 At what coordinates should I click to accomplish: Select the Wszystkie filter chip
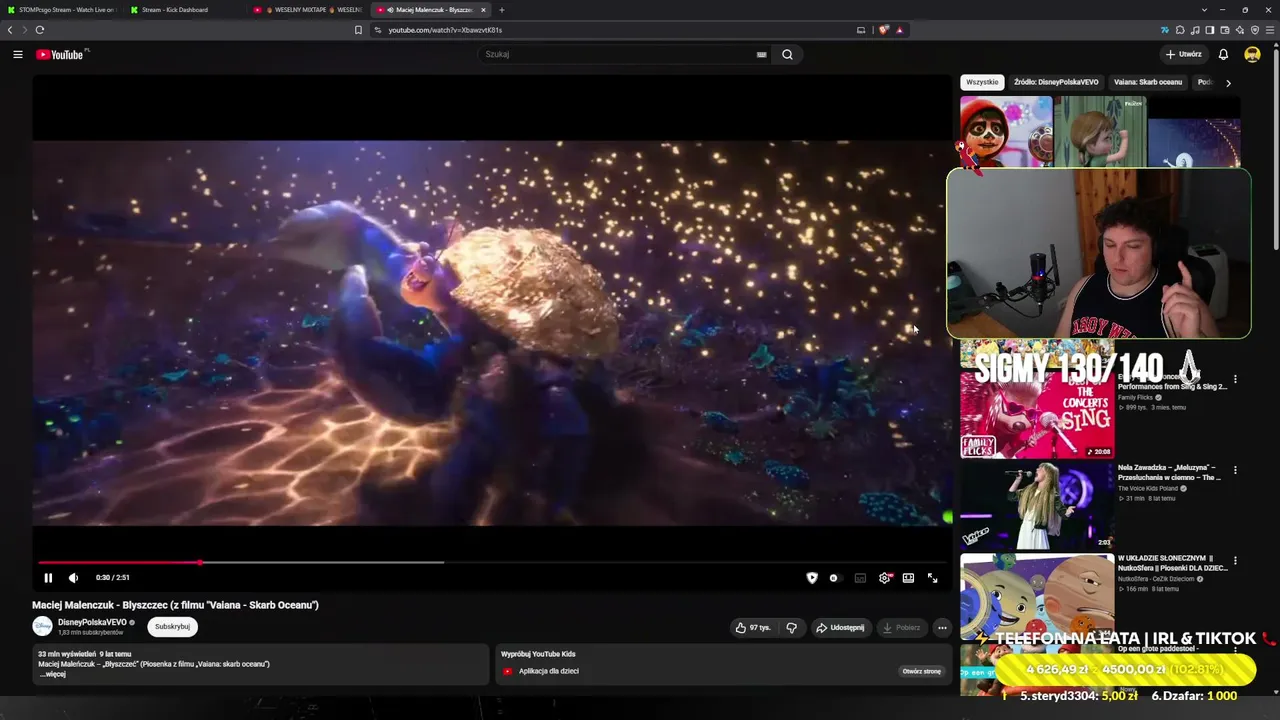982,82
